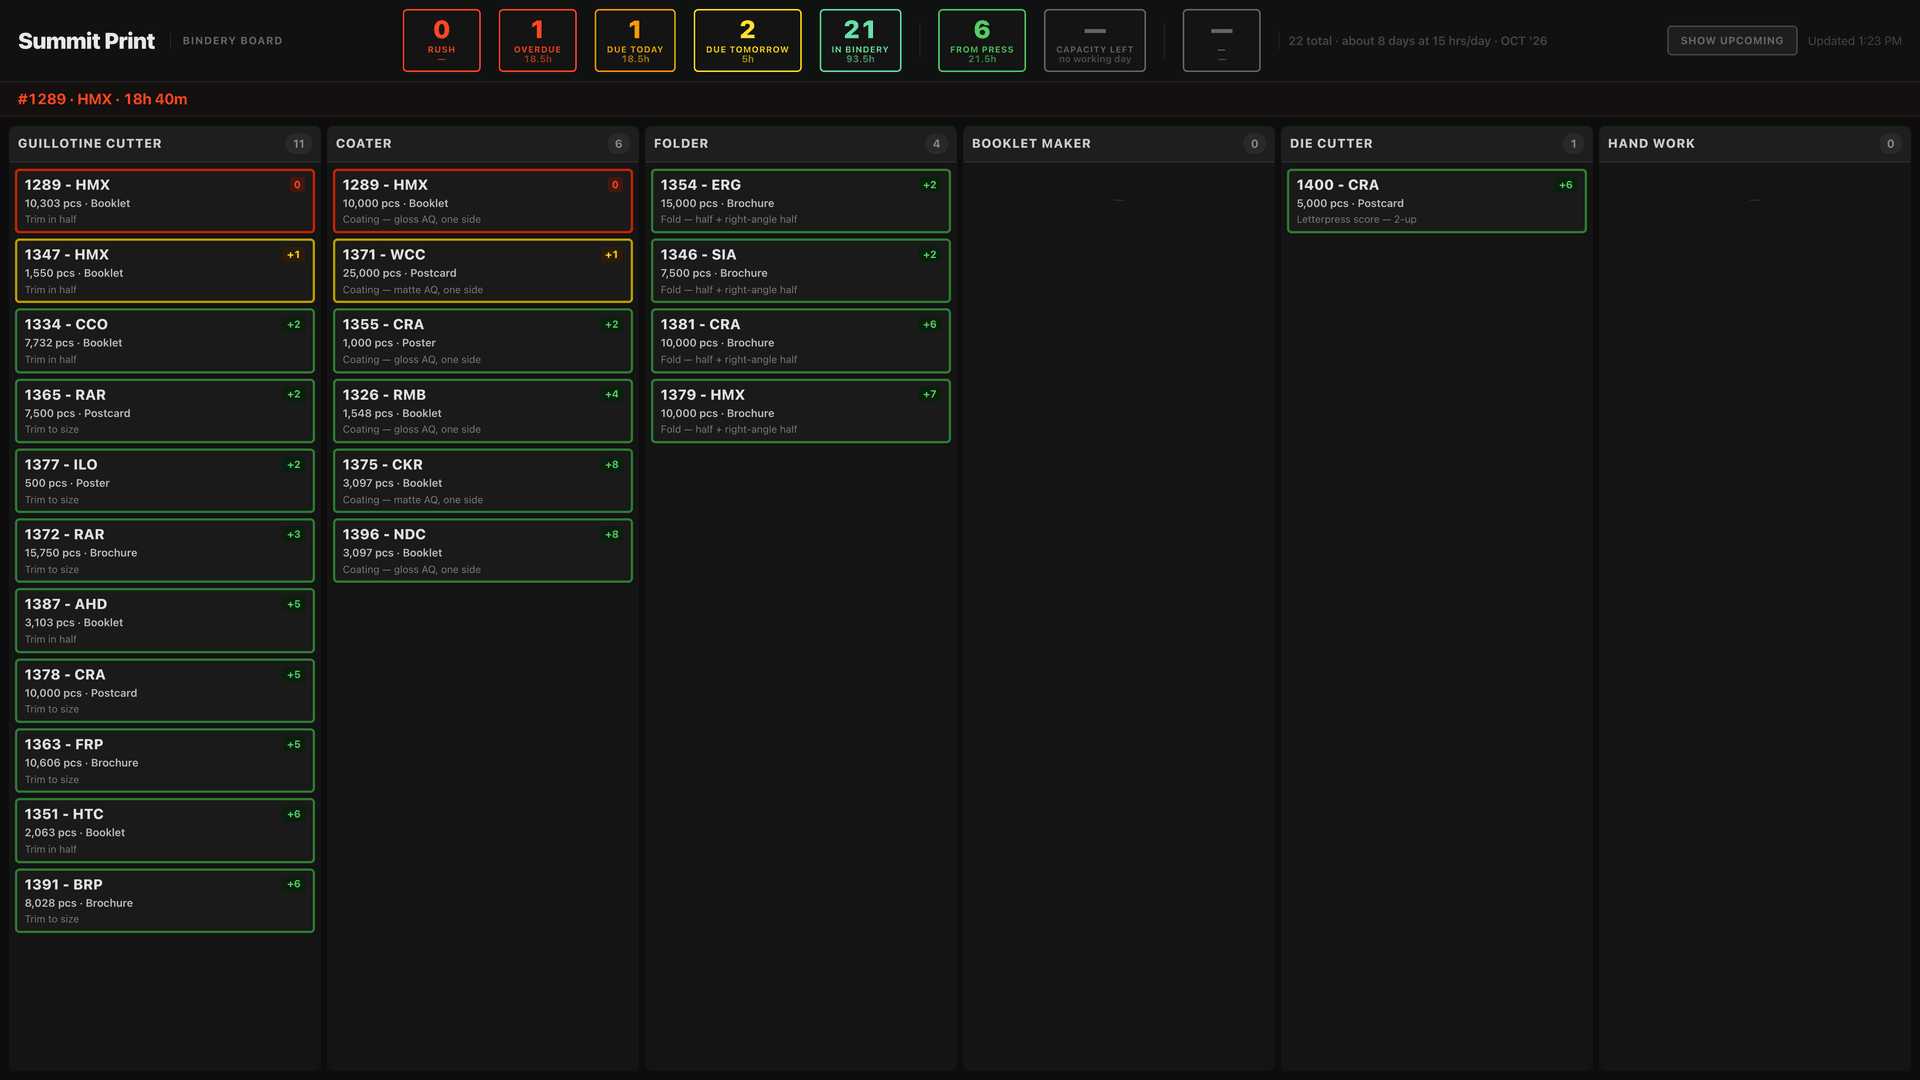Select the 1378 - CRA postcard card
Image resolution: width=1920 pixels, height=1080 pixels.
165,691
